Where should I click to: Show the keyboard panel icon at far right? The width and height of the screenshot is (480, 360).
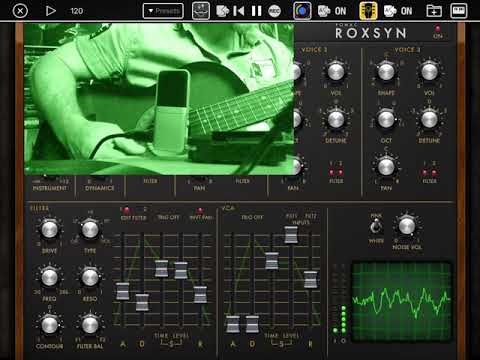(x=459, y=11)
